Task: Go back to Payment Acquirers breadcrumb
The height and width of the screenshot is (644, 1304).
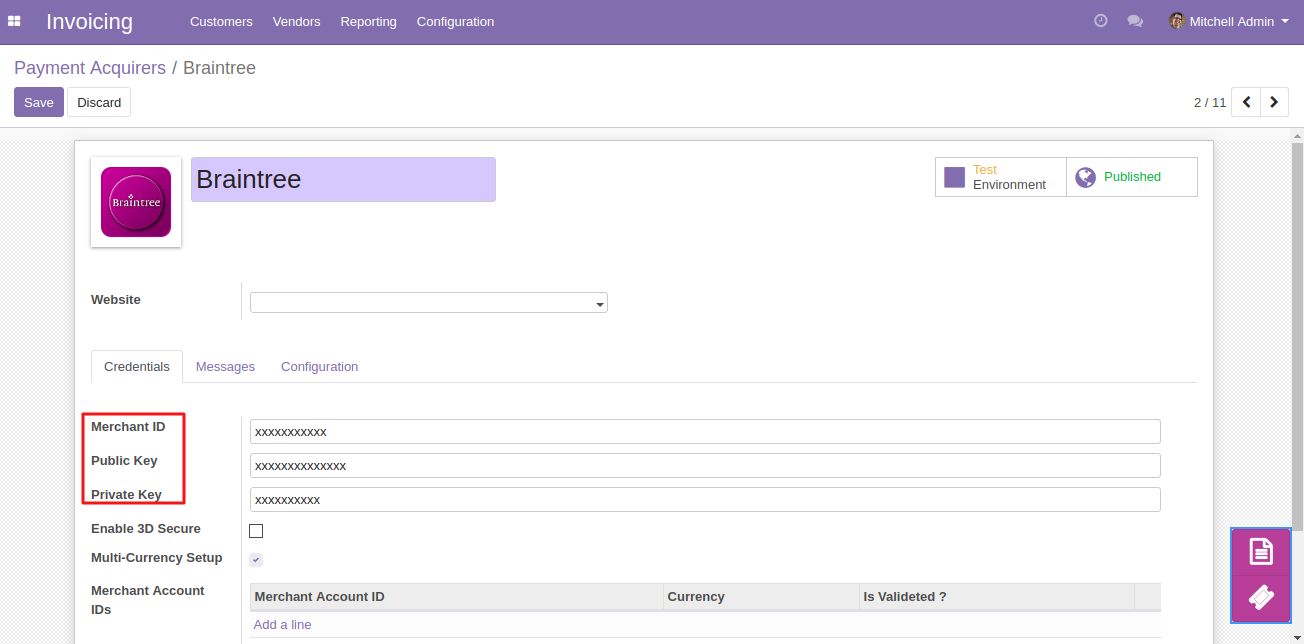Action: click(x=90, y=68)
